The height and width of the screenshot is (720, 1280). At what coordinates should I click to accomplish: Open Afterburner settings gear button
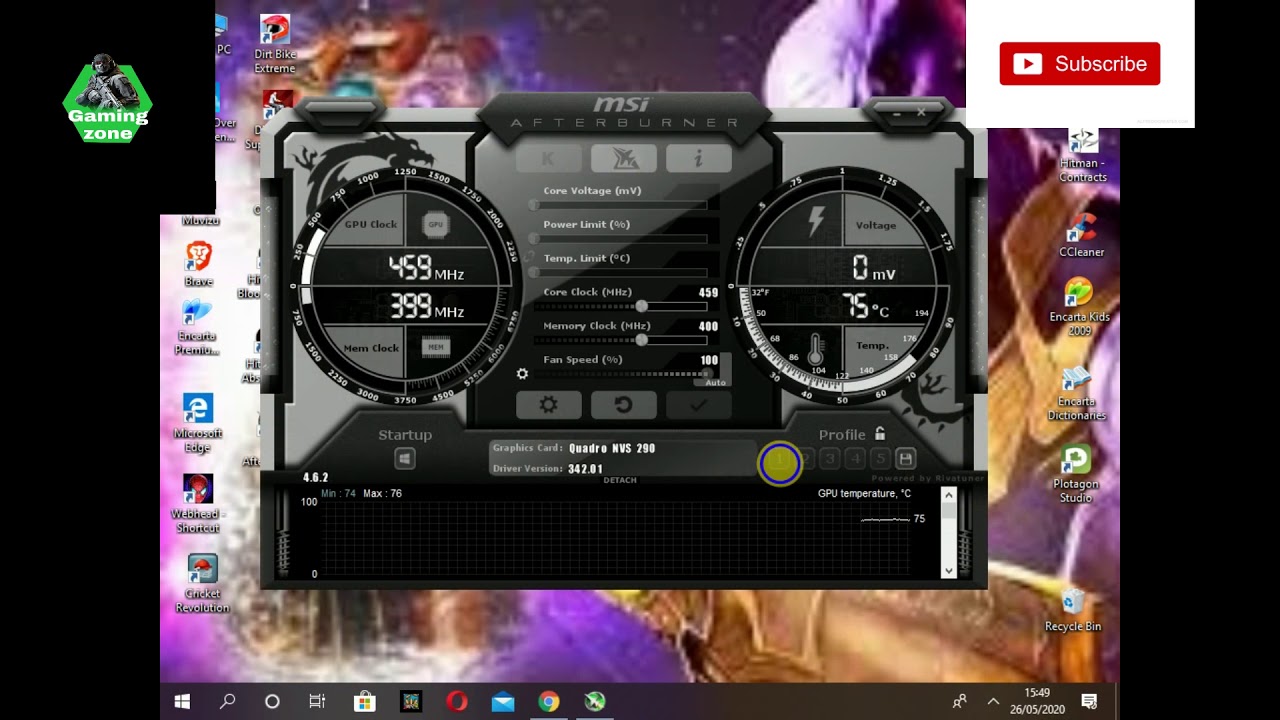pos(548,405)
